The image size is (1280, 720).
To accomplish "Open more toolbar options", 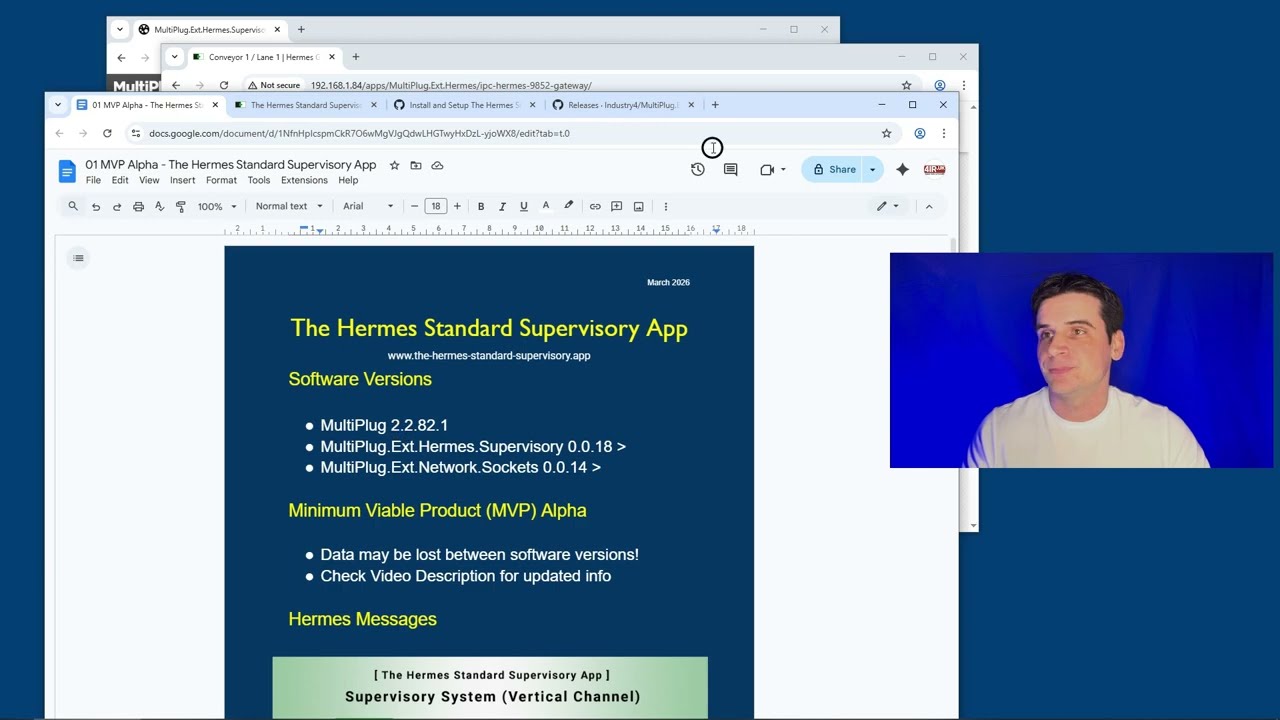I will [666, 206].
